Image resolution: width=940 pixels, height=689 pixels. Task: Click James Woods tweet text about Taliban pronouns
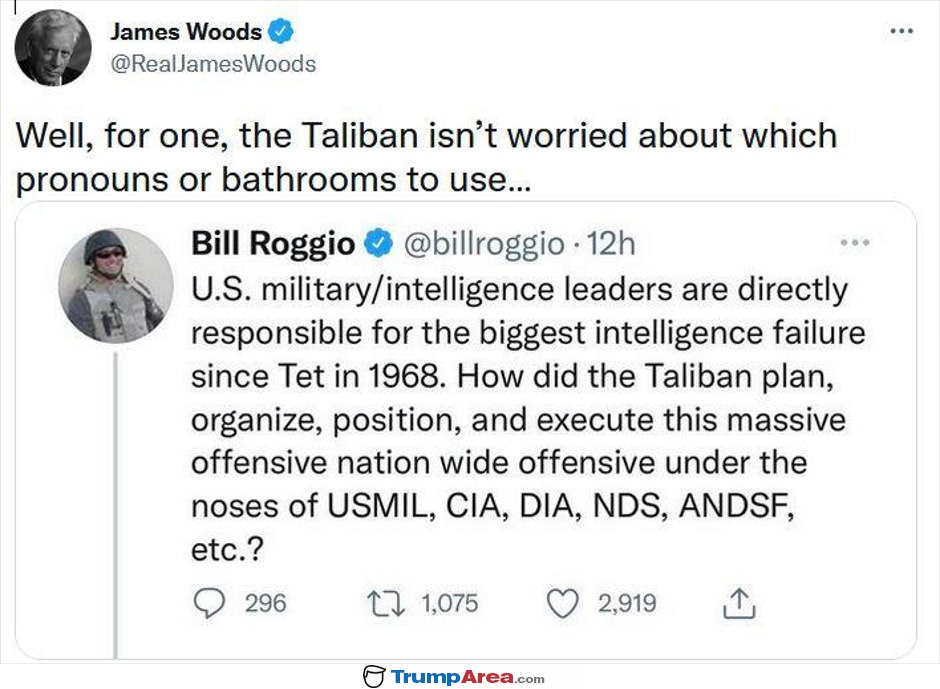426,157
